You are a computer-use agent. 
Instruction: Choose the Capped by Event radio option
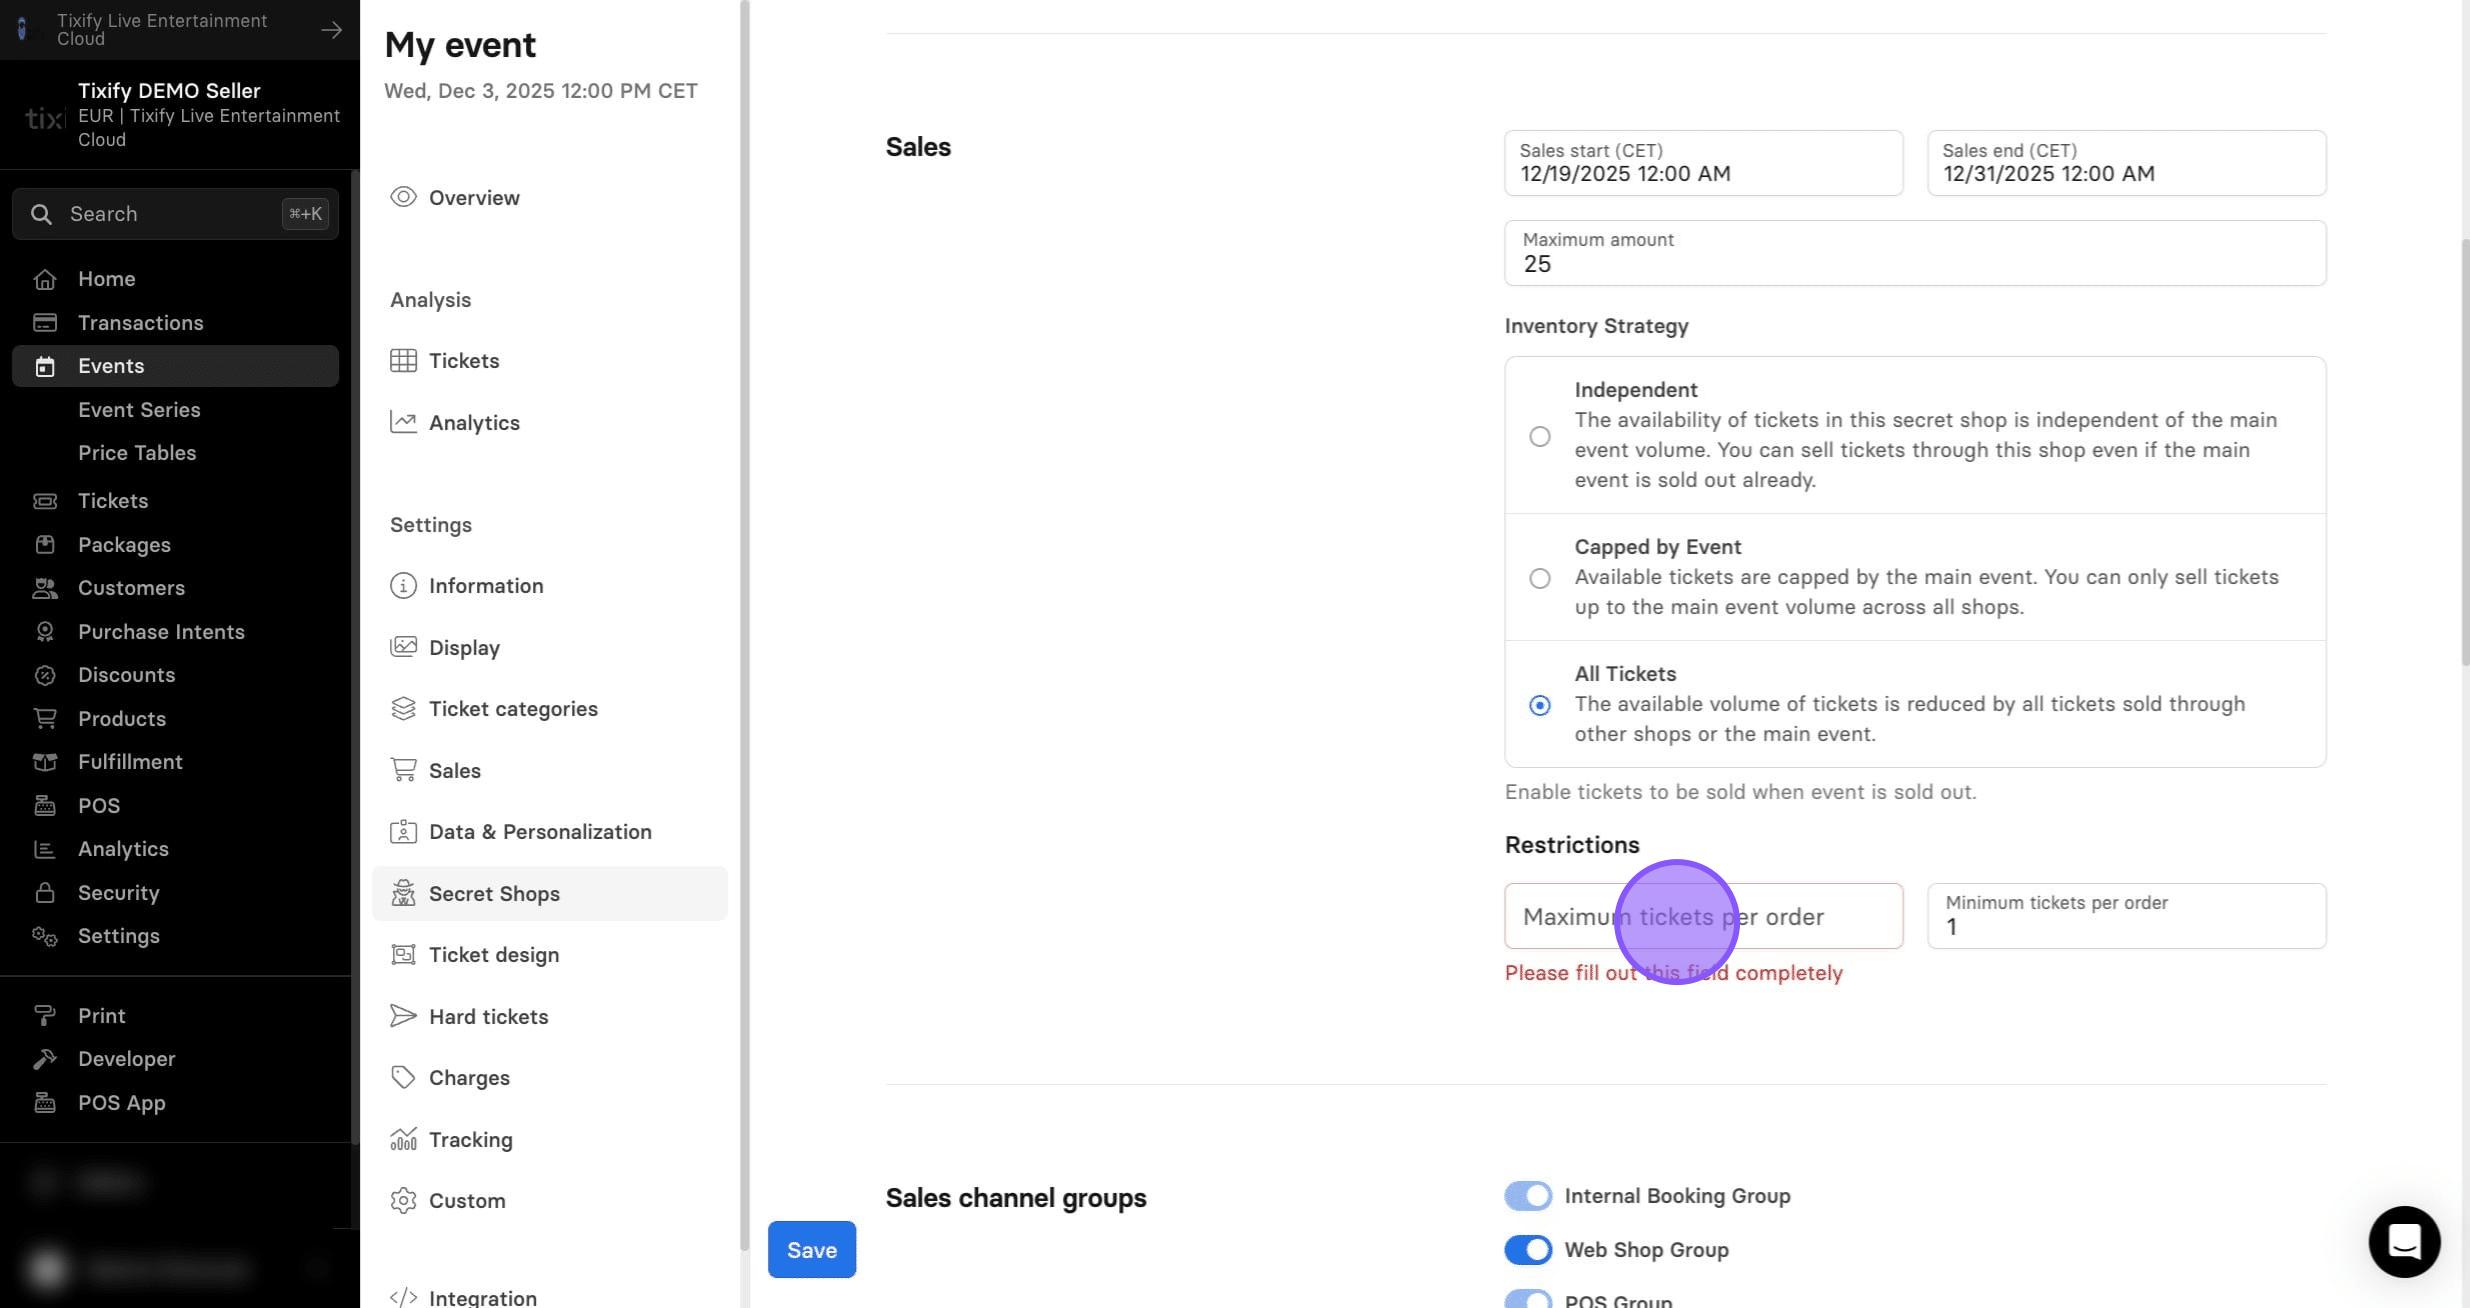click(1540, 578)
